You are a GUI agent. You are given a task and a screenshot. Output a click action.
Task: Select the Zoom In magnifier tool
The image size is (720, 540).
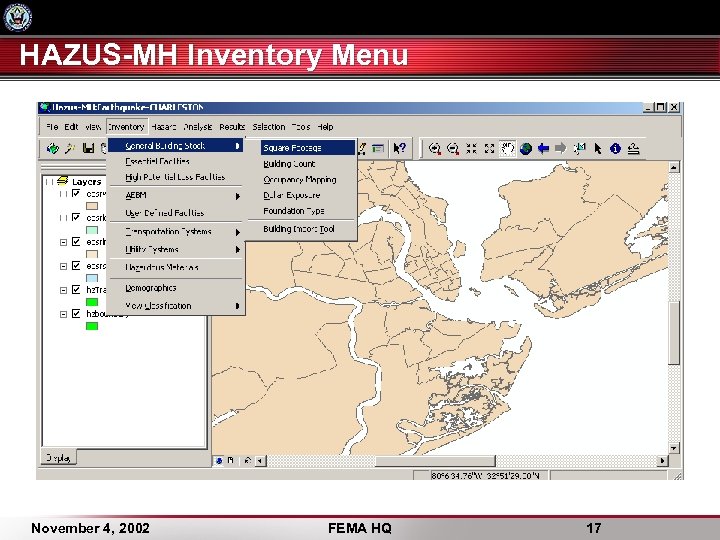(x=435, y=148)
